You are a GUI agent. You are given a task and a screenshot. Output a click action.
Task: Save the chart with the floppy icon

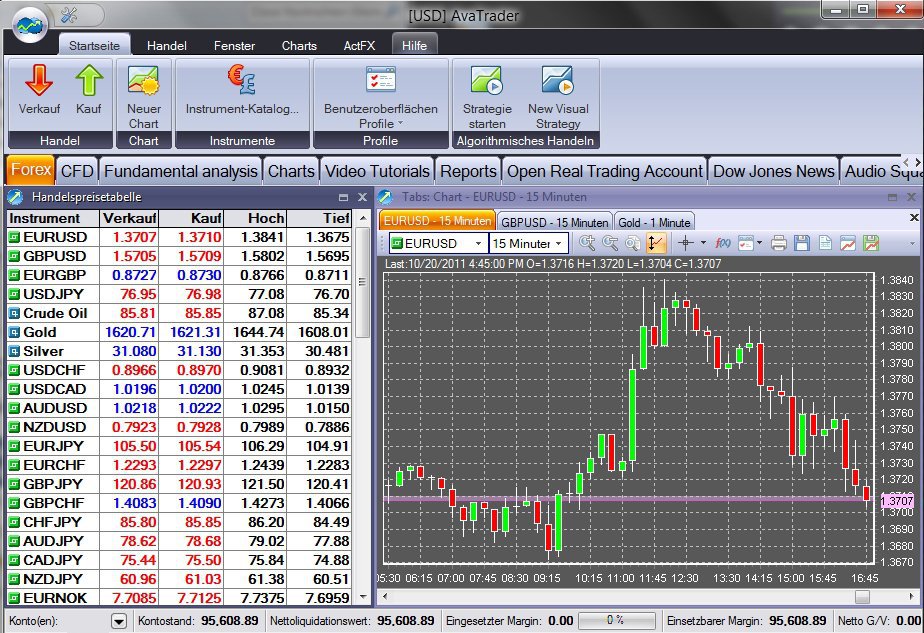[x=802, y=243]
